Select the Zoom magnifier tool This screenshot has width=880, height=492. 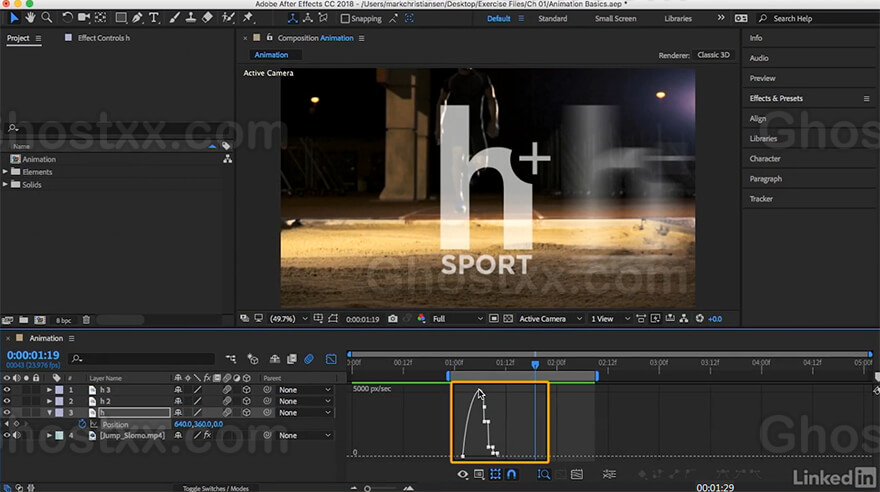click(x=47, y=18)
